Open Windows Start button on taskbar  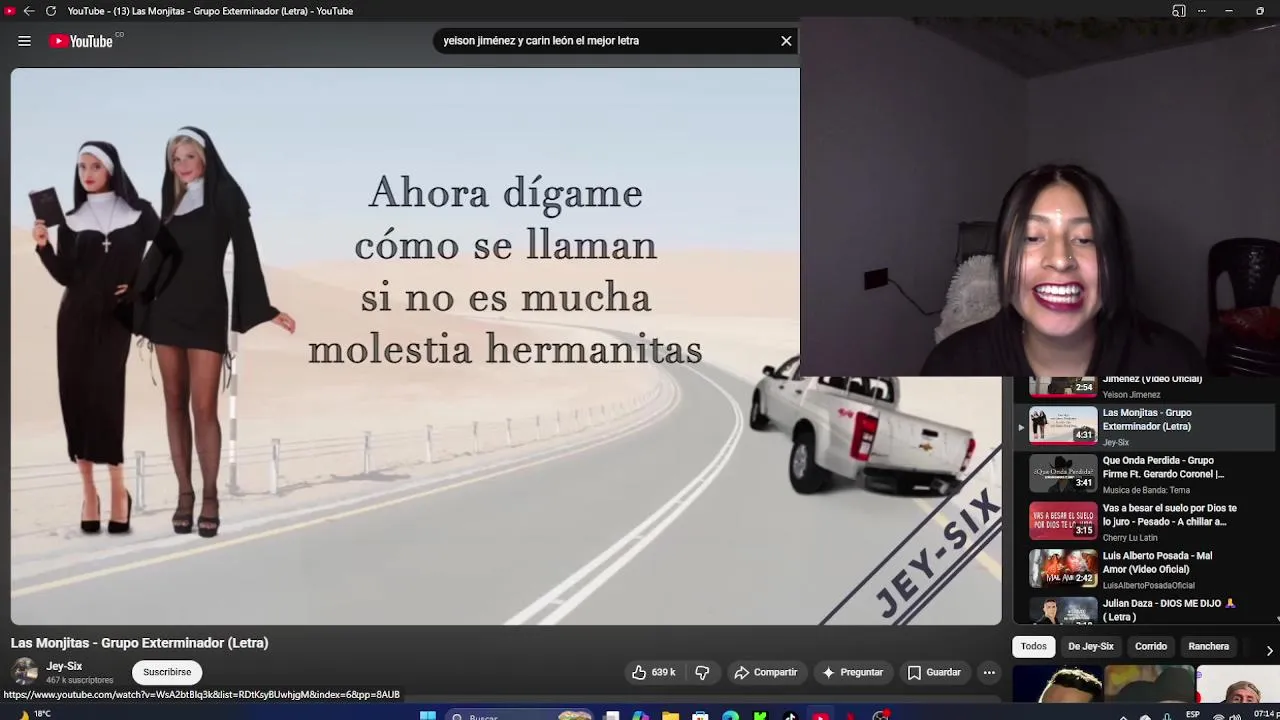tap(428, 716)
